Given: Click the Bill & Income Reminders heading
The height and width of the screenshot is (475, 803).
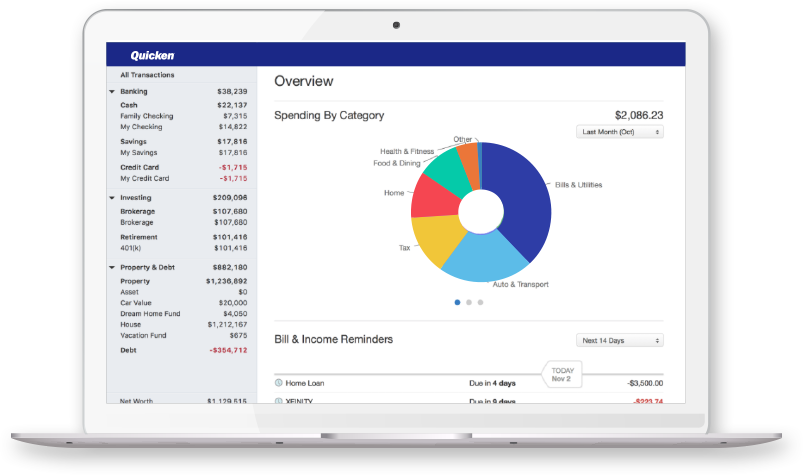Looking at the screenshot, I should 333,339.
